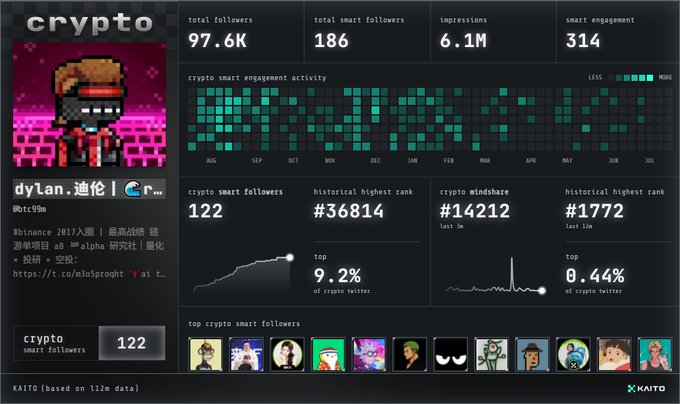Click the 'crypto' title heading

(x=89, y=23)
